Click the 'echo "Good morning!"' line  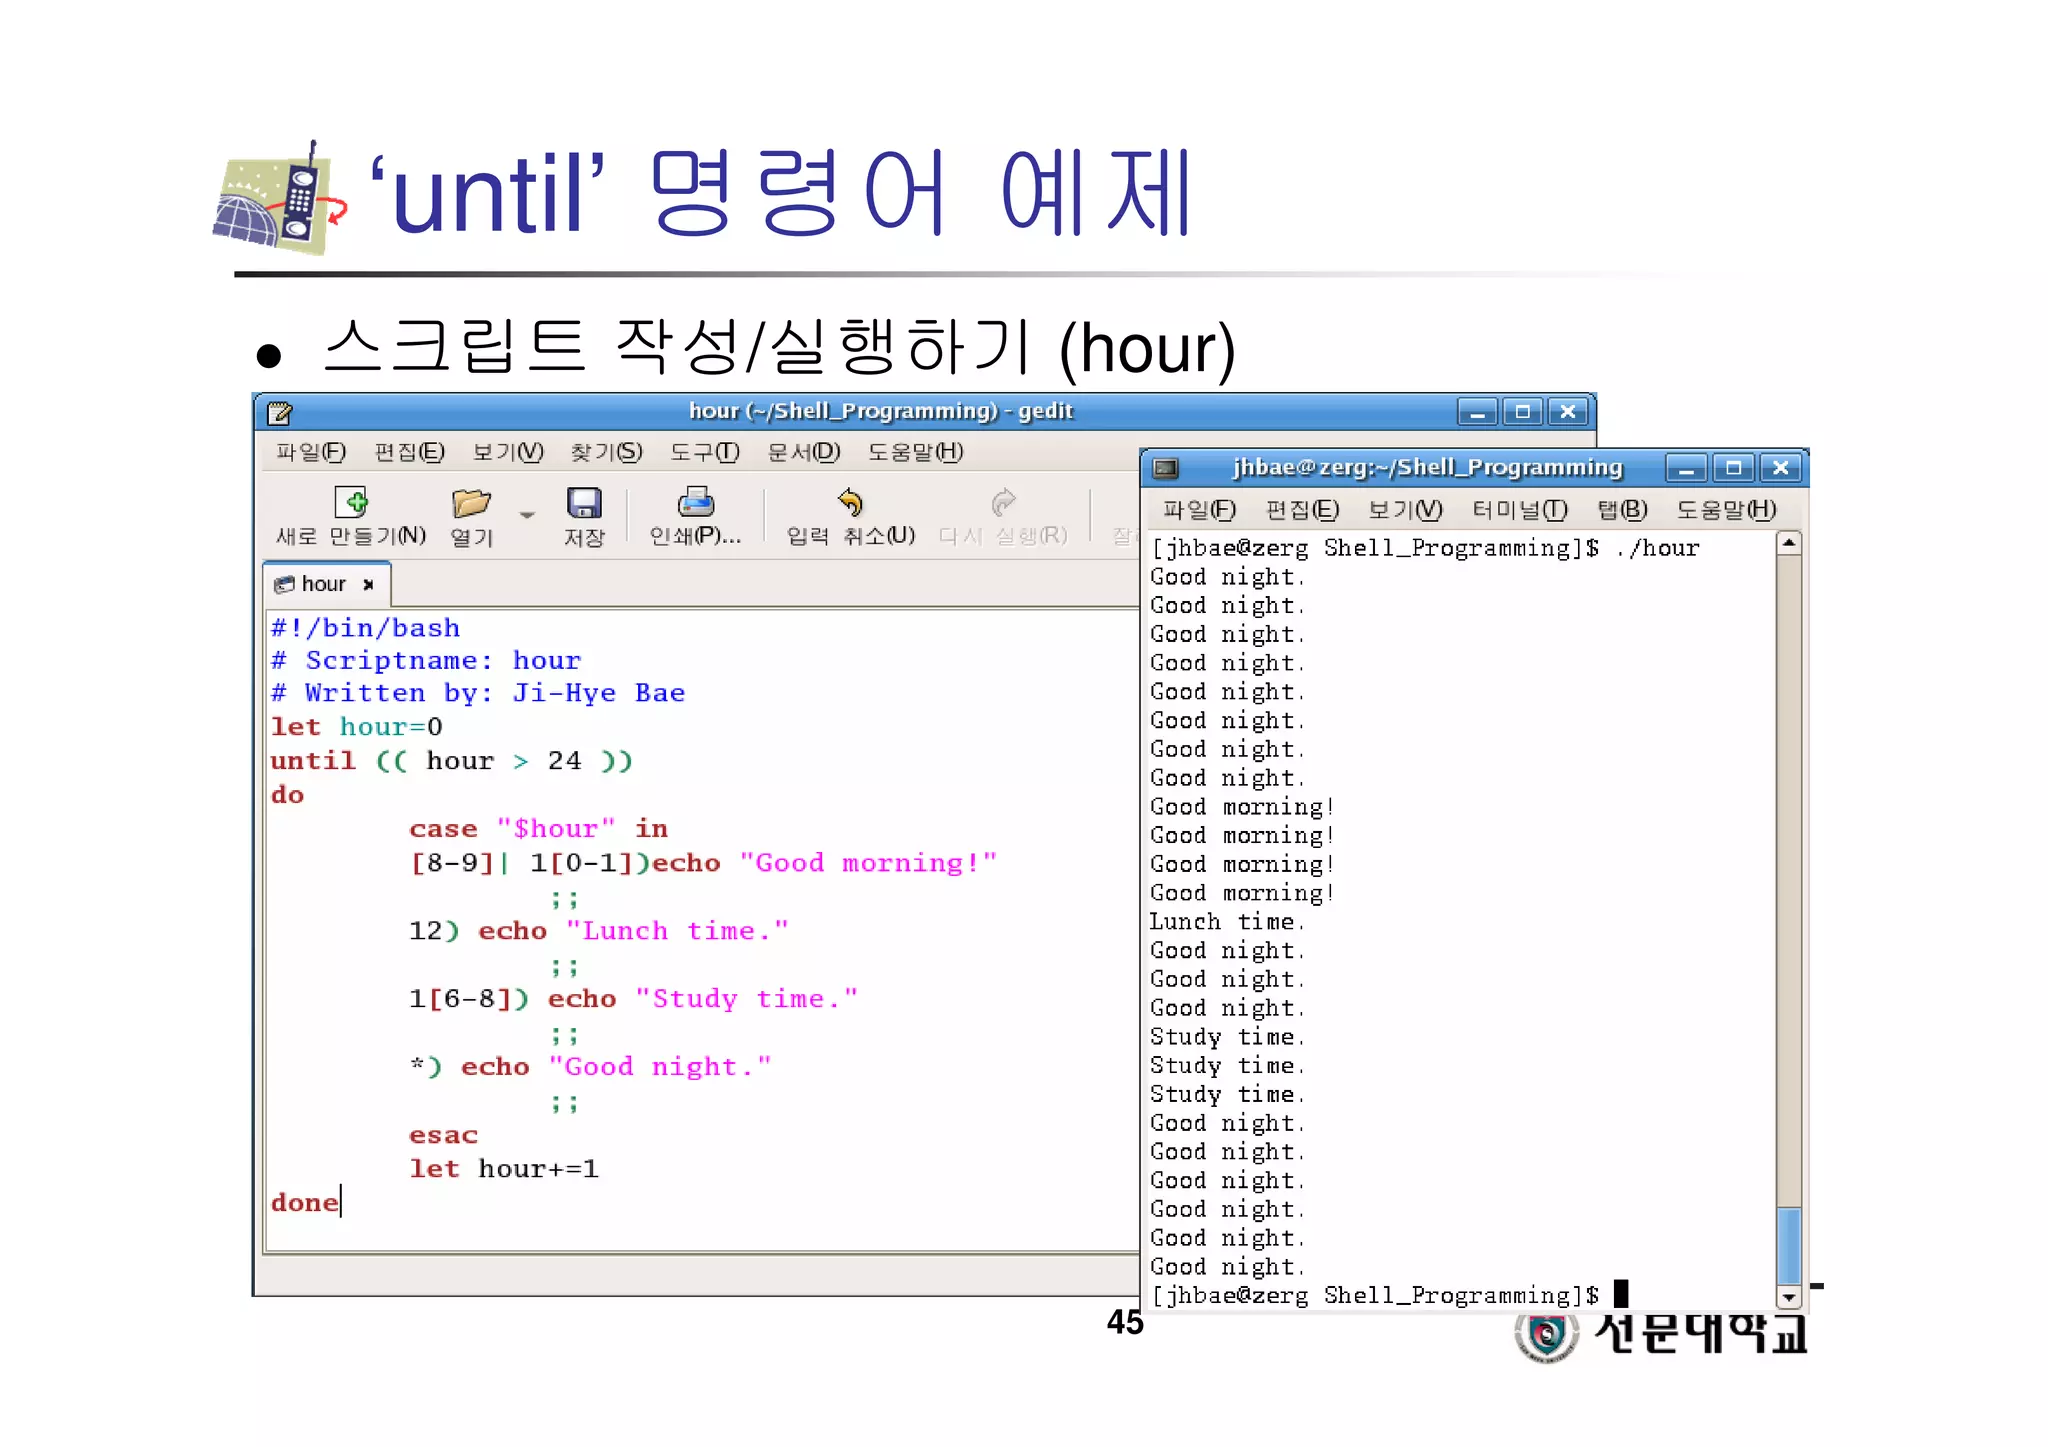click(x=704, y=863)
